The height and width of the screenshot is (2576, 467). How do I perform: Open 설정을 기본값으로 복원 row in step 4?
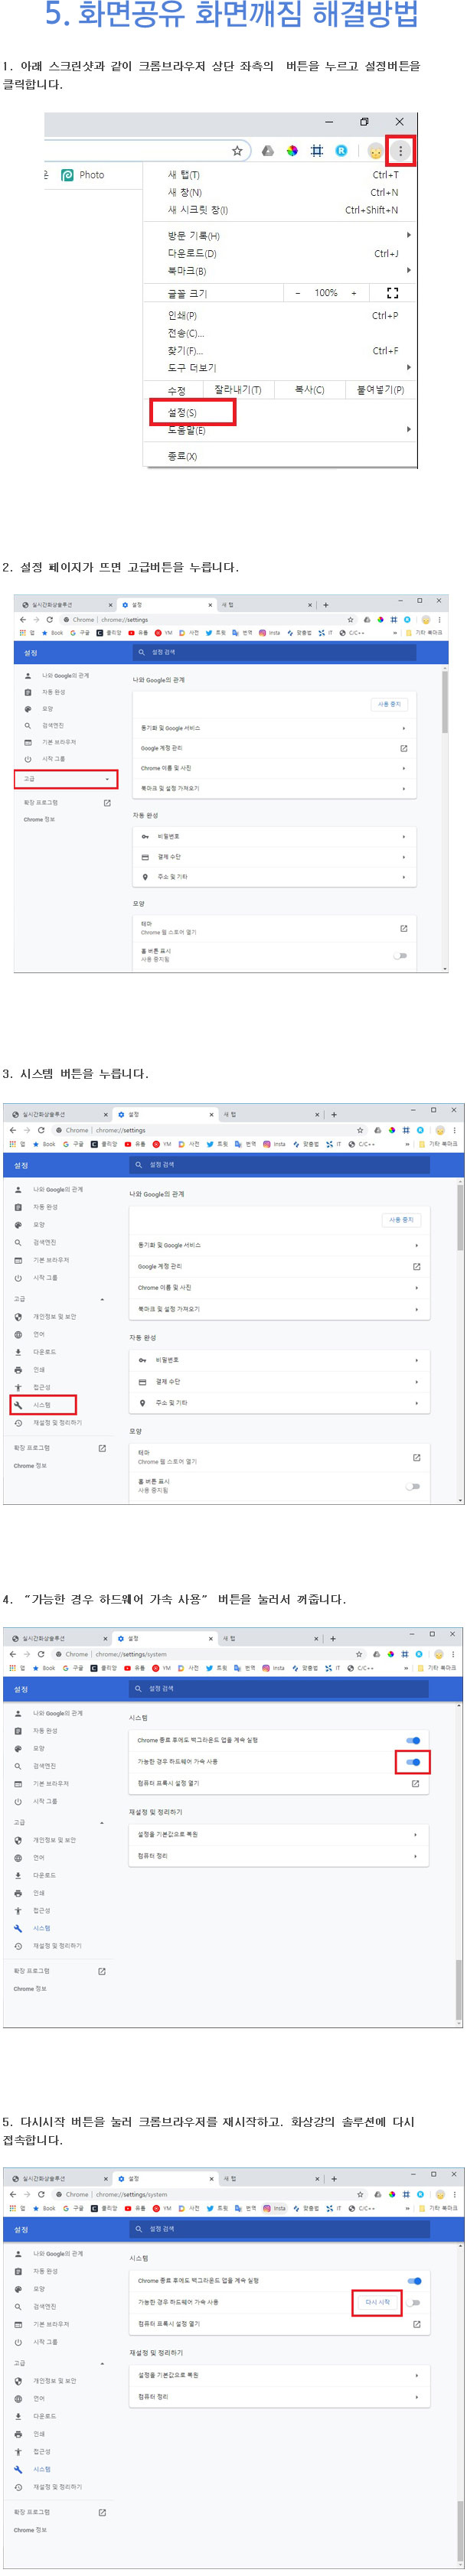(280, 1834)
